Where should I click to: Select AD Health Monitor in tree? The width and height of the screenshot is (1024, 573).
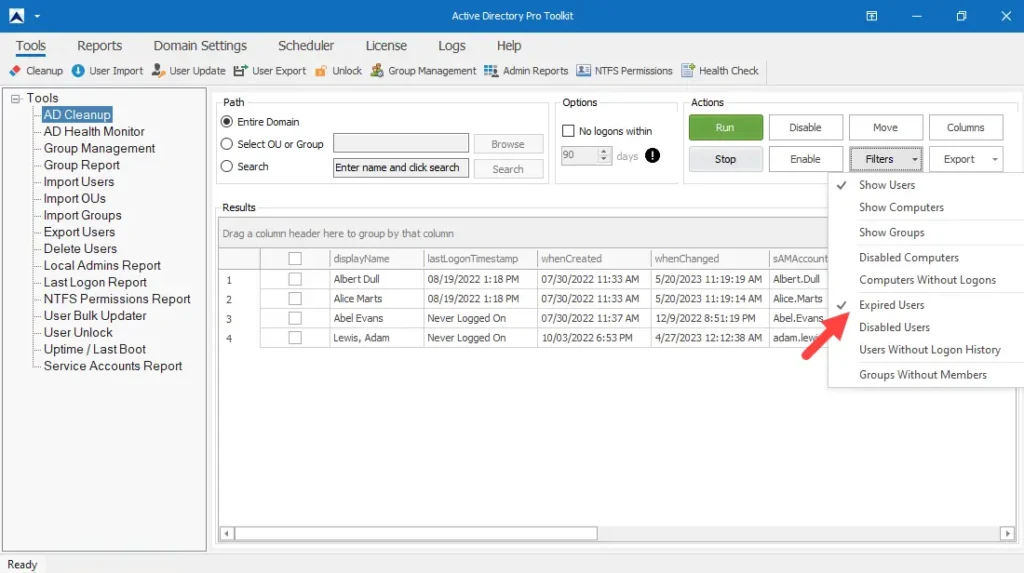[x=94, y=131]
